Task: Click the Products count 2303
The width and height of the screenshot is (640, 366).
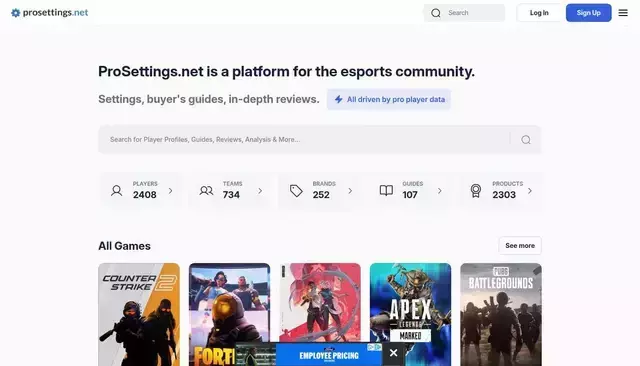Action: 504,195
